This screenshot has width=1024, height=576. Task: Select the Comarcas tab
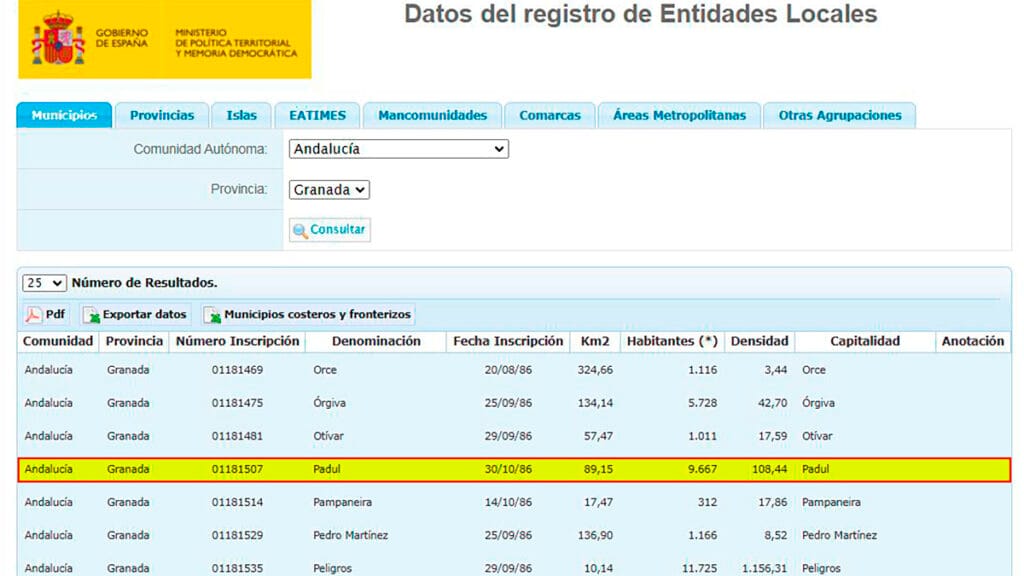[x=549, y=114]
